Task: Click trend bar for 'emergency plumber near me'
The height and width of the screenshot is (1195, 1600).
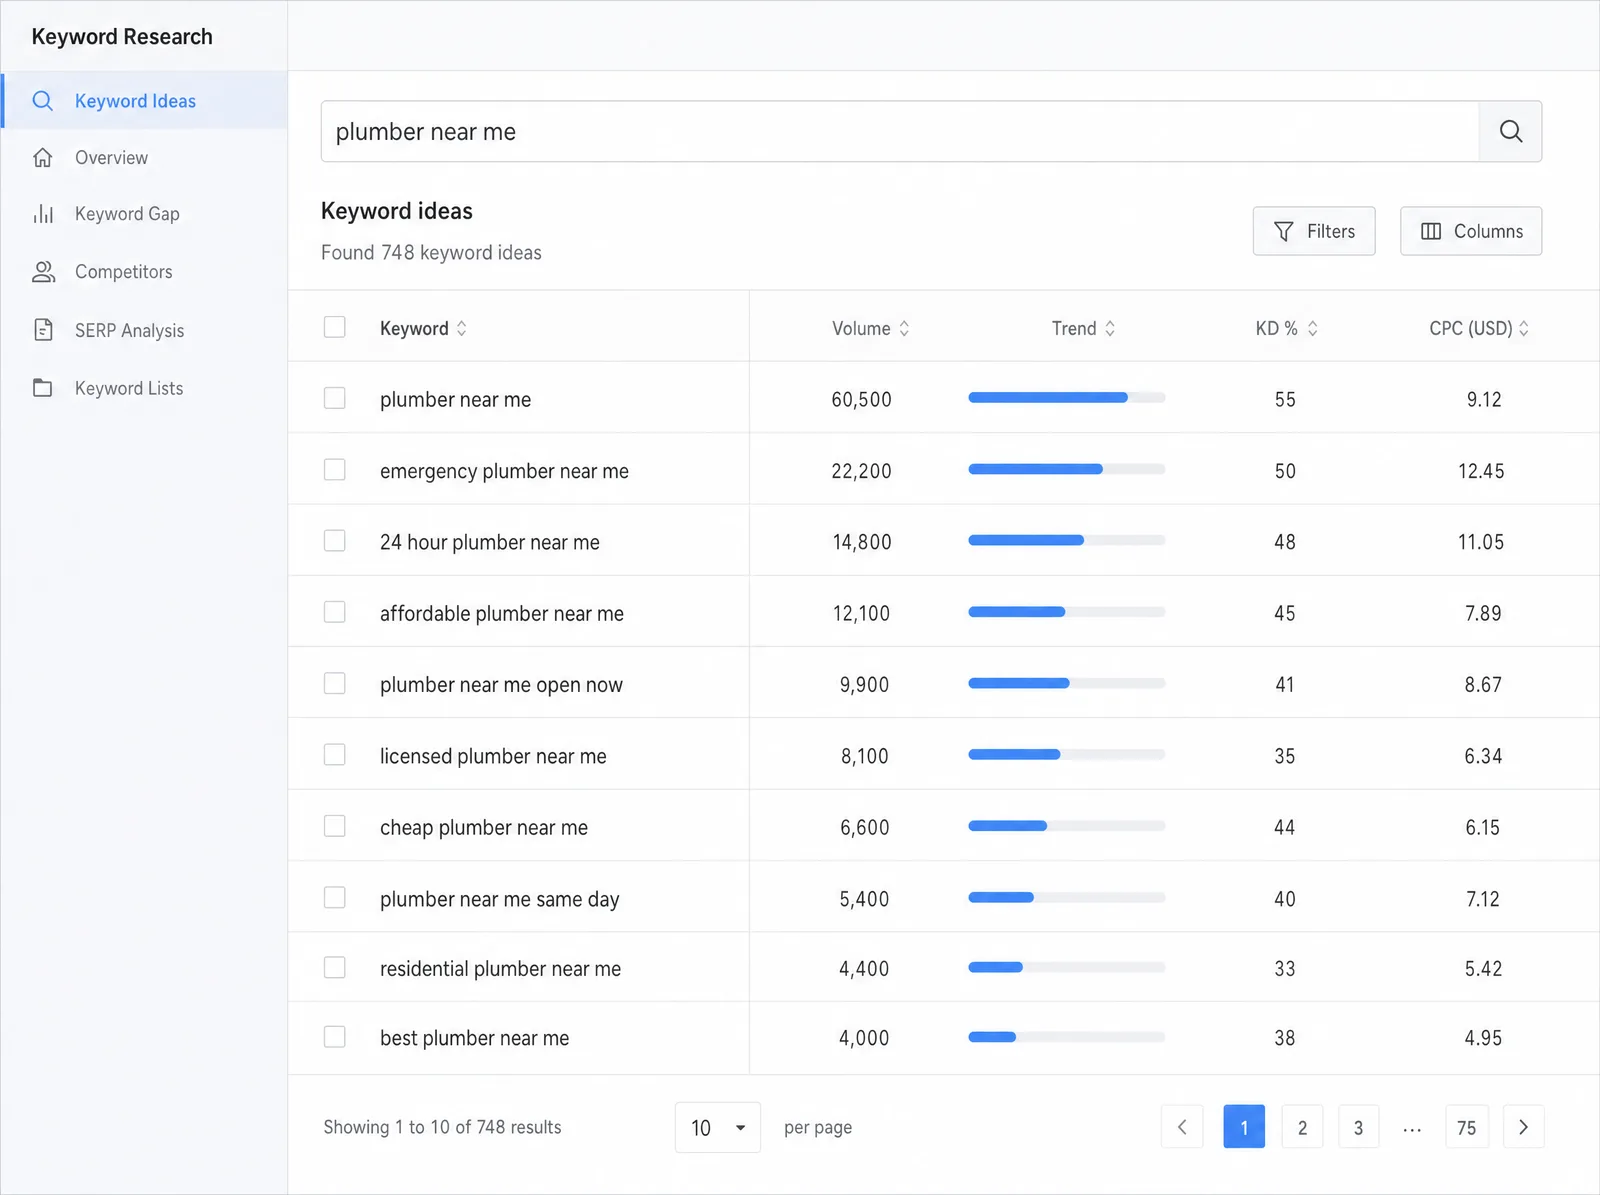Action: pyautogui.click(x=1066, y=469)
